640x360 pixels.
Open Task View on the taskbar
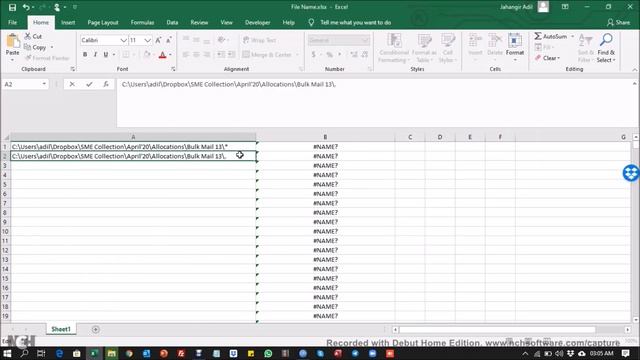click(41, 353)
